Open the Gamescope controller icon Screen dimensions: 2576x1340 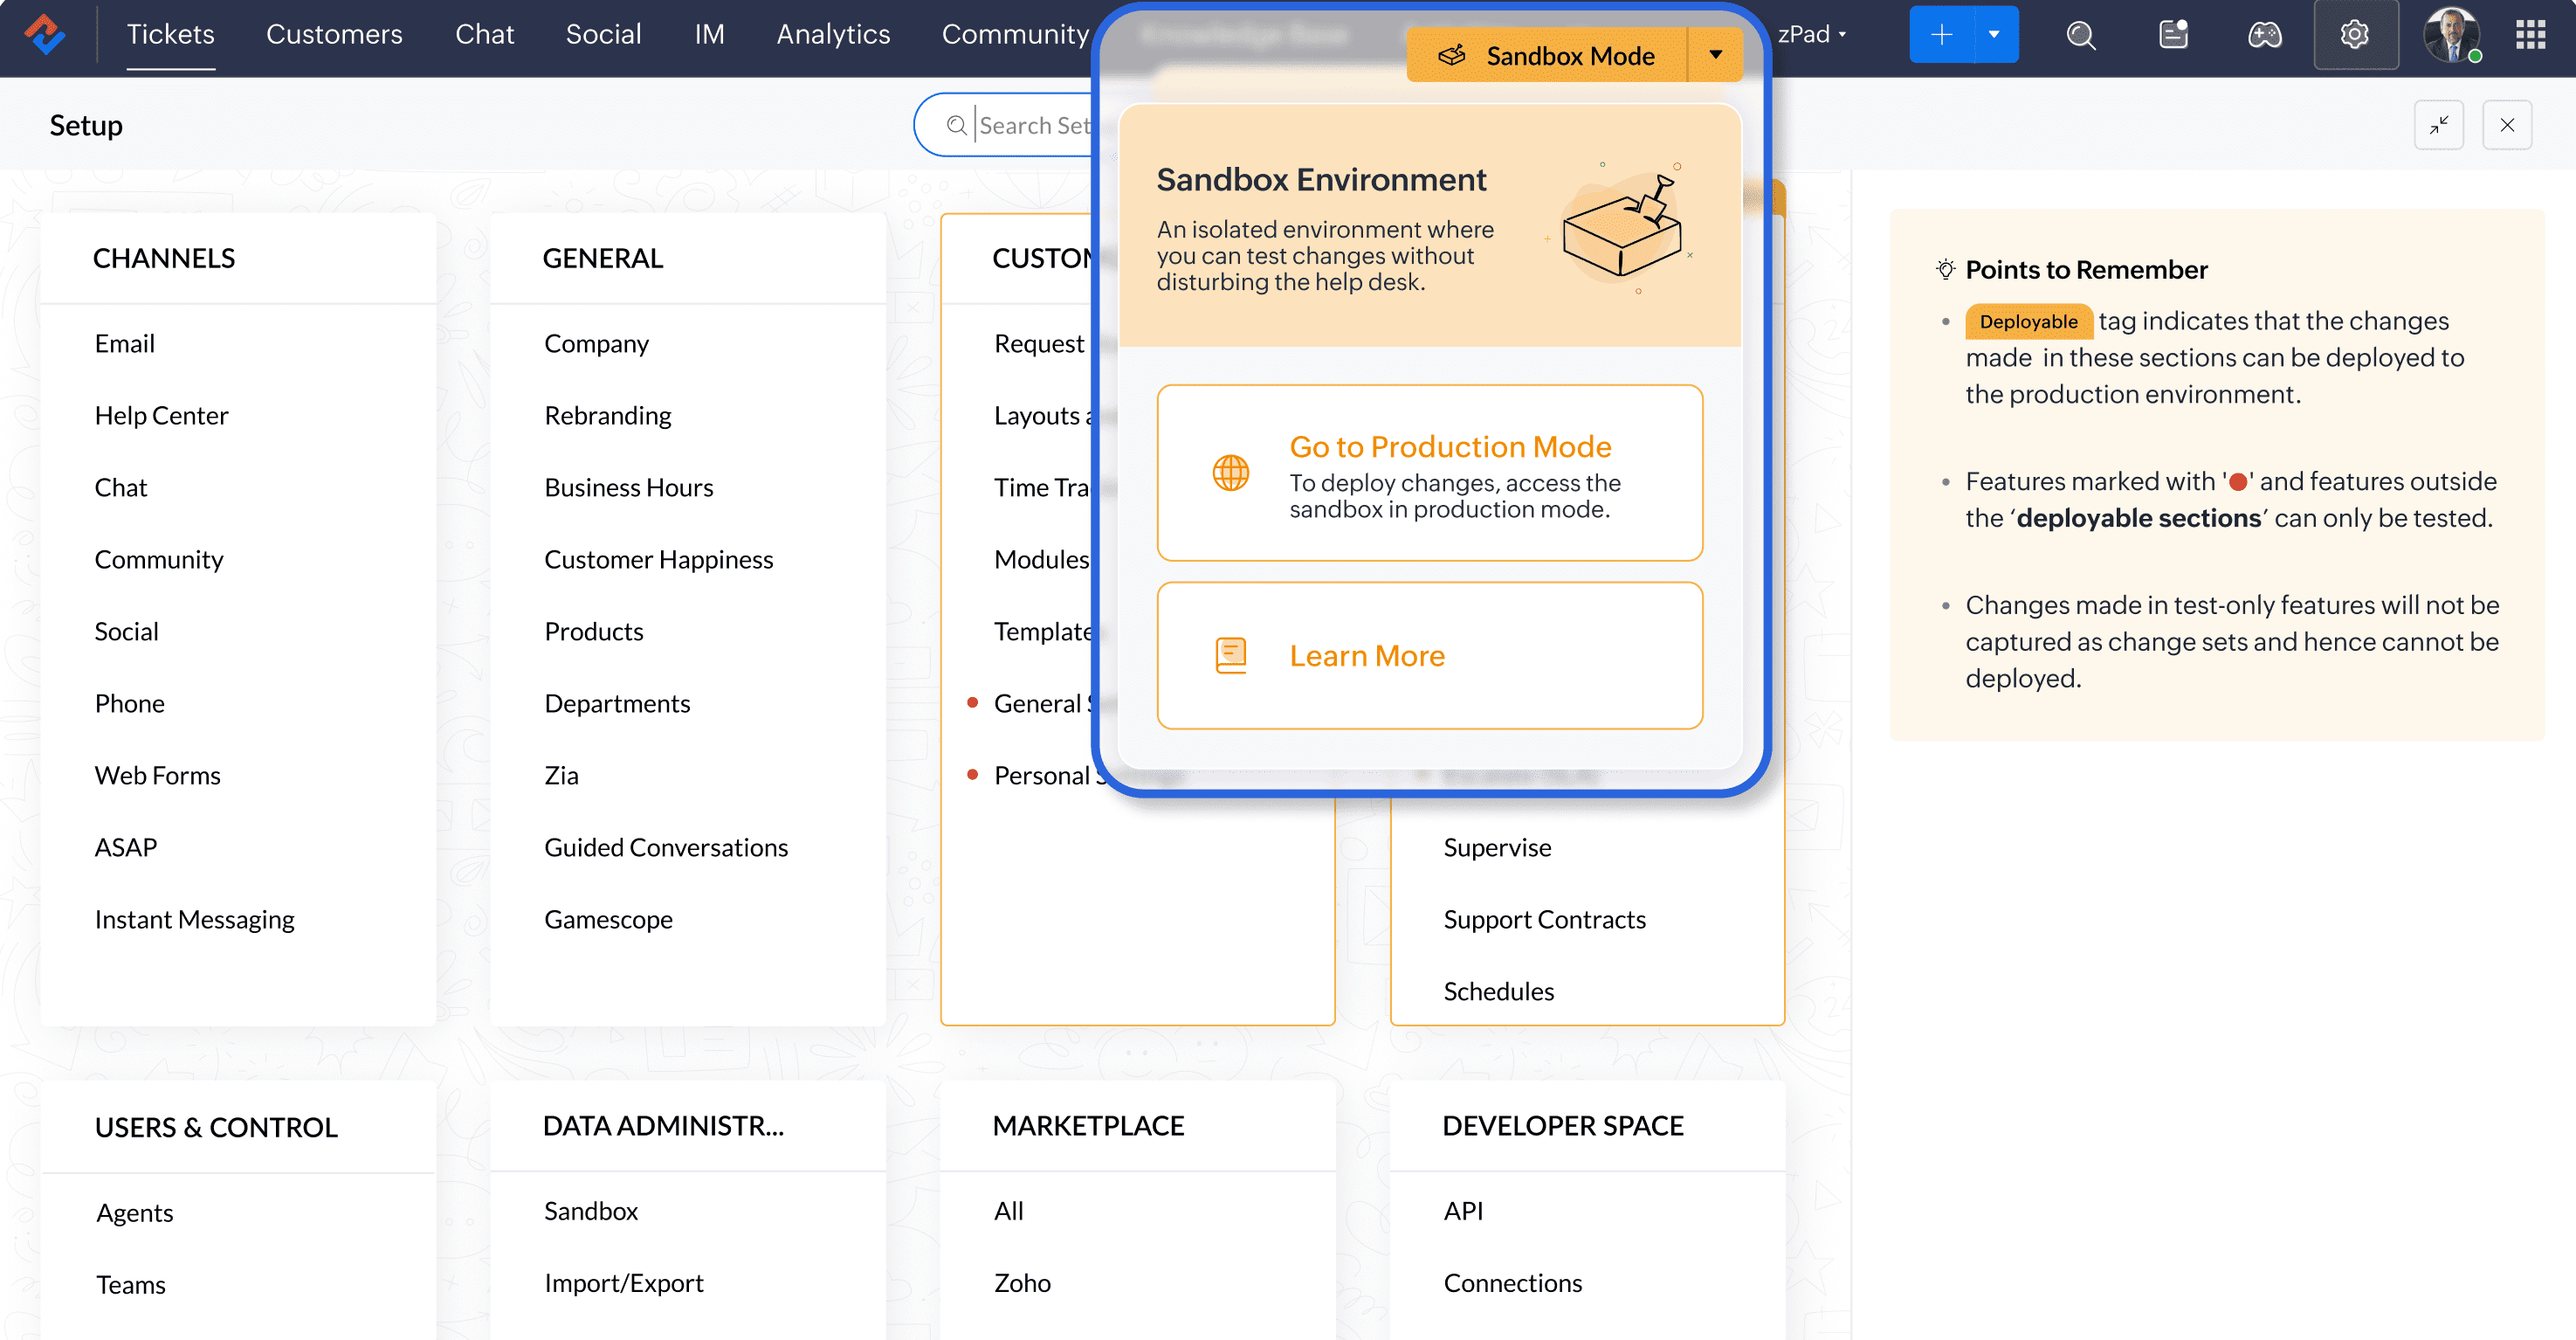point(2264,35)
